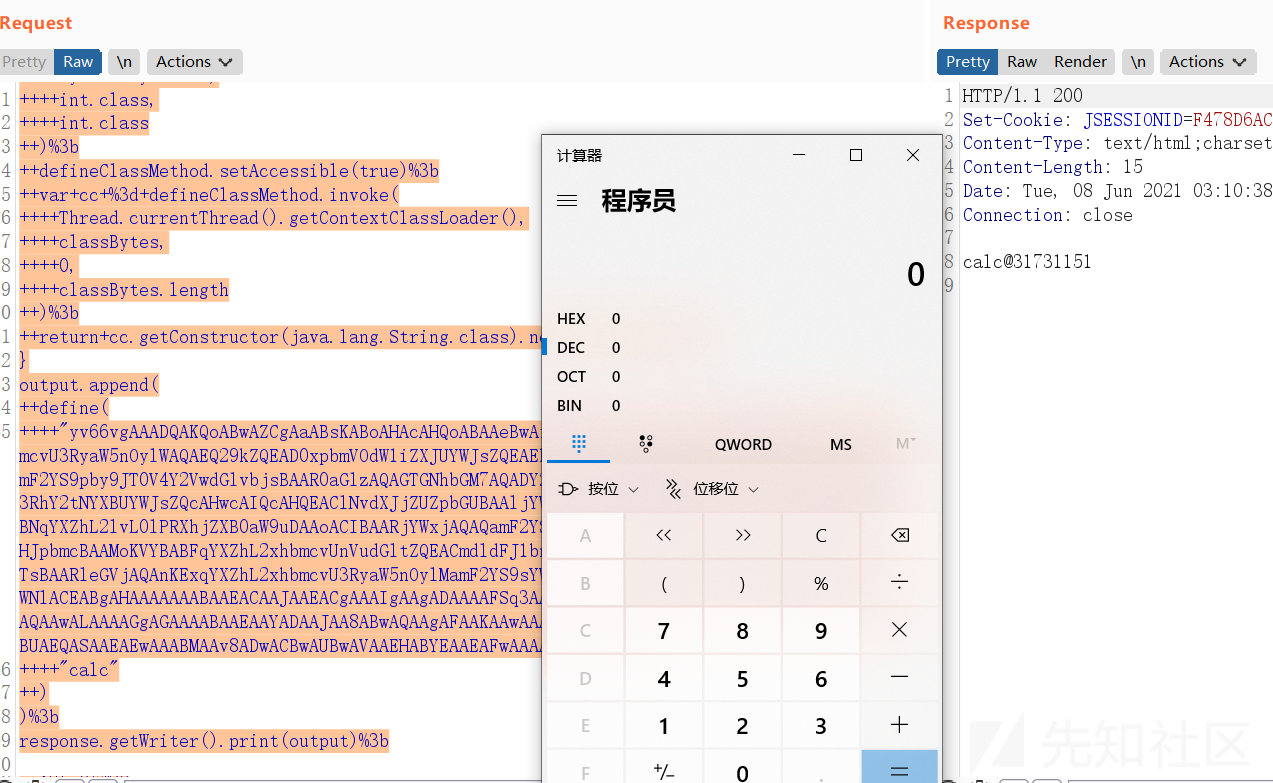
Task: Click the right shift >> key
Action: click(x=742, y=535)
